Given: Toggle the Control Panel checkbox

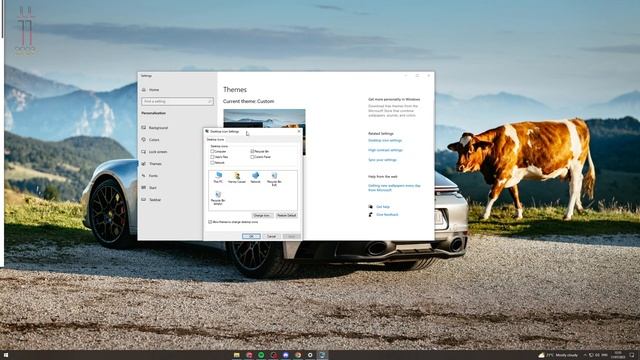Looking at the screenshot, I should tap(252, 157).
